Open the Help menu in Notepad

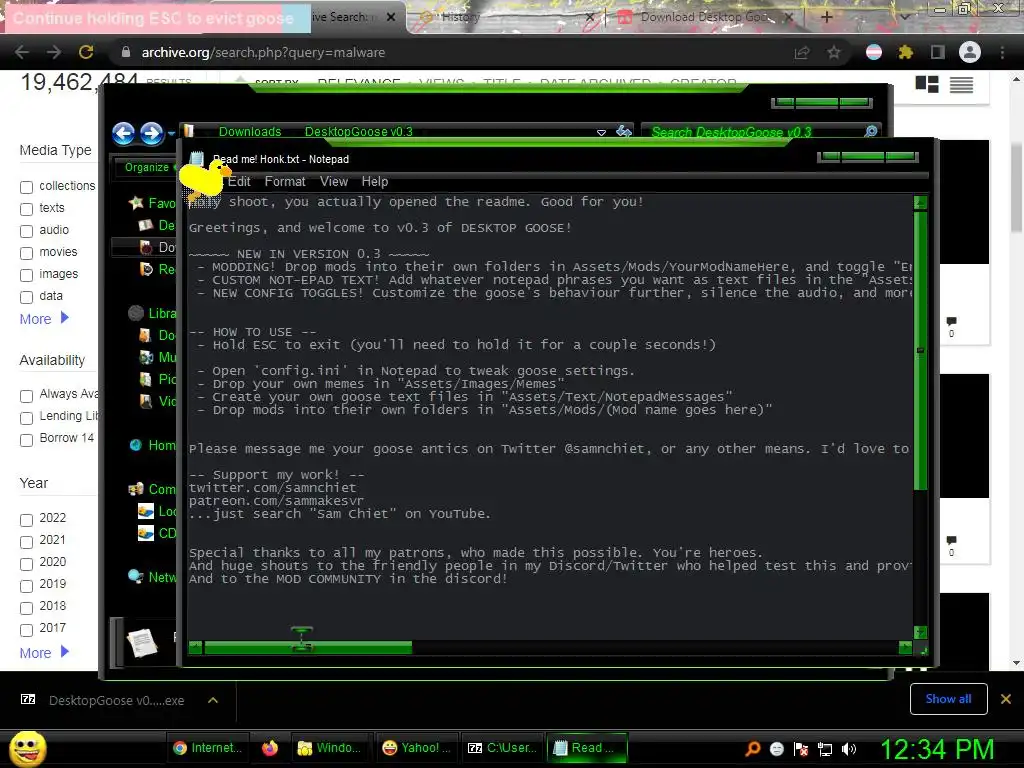(x=375, y=182)
